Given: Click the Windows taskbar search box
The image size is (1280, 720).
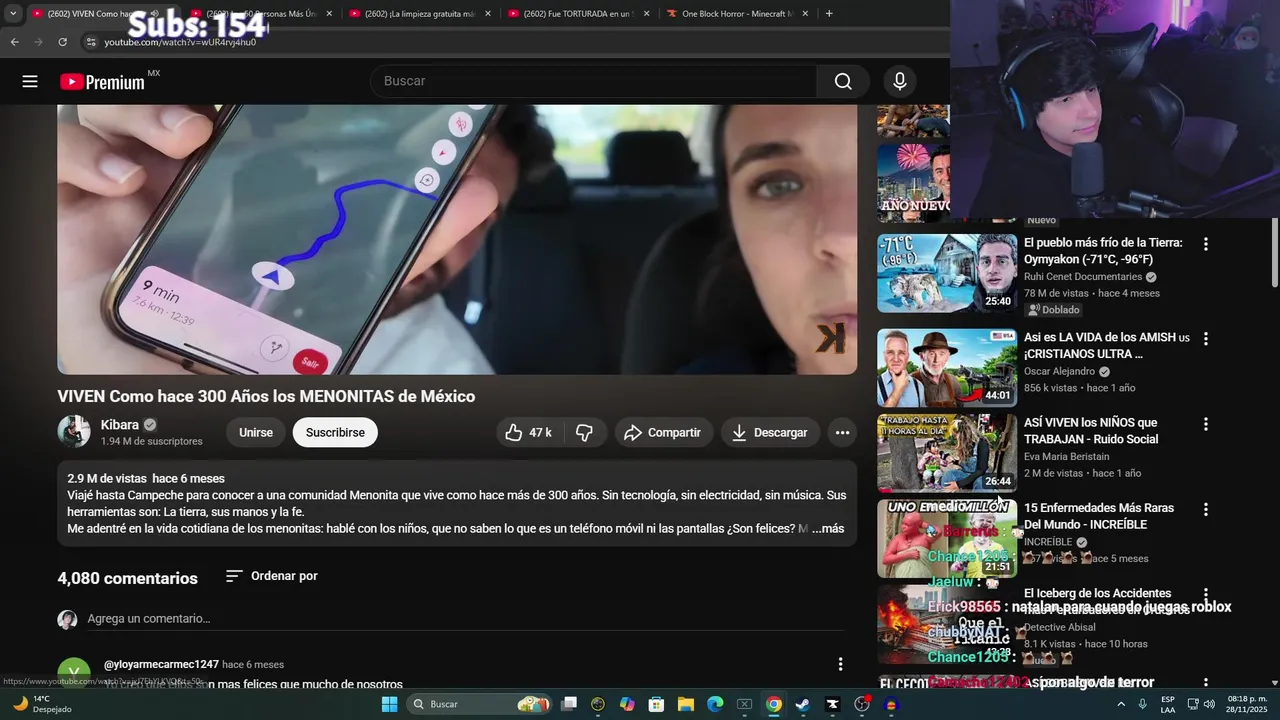Looking at the screenshot, I should coord(478,704).
